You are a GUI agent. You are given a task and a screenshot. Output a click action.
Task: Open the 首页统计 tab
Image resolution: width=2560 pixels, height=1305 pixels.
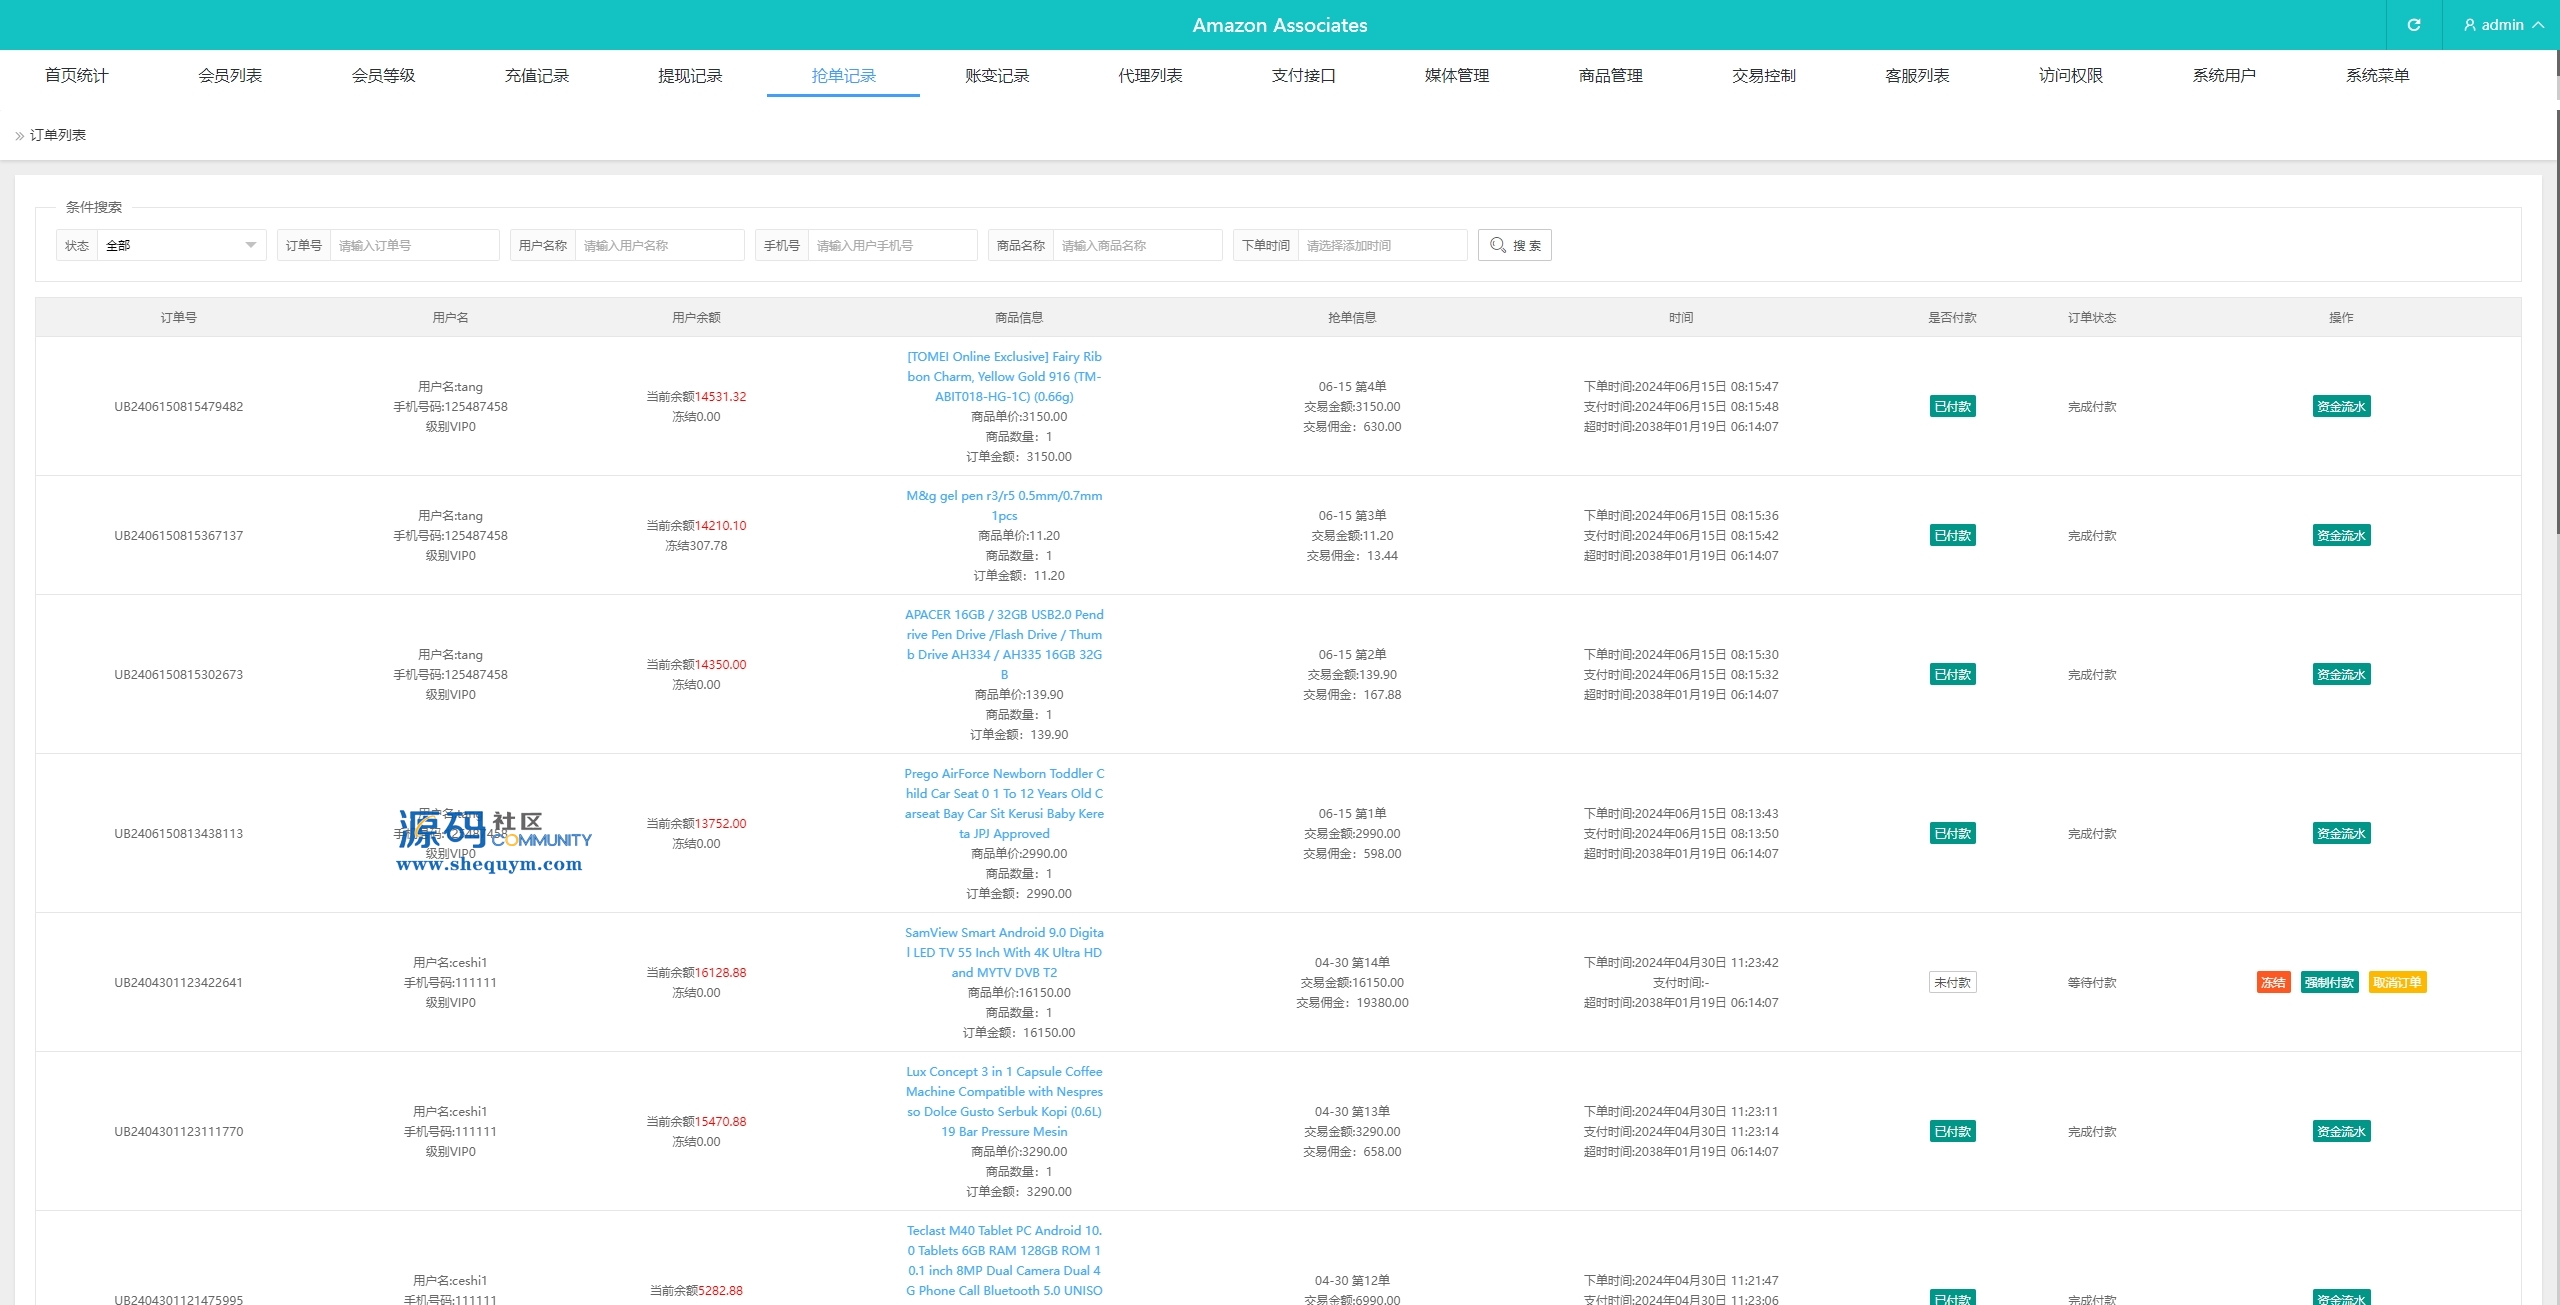[x=77, y=75]
